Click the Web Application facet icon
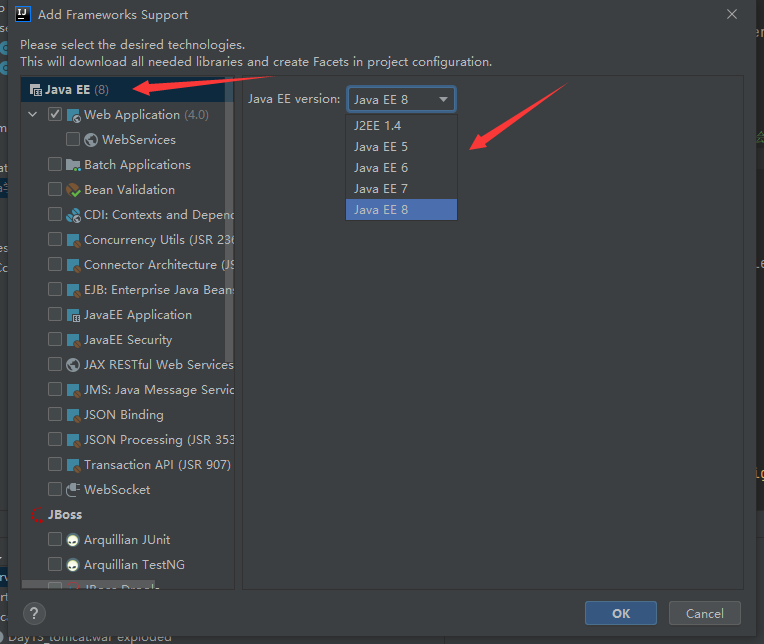Viewport: 764px width, 644px height. click(73, 115)
